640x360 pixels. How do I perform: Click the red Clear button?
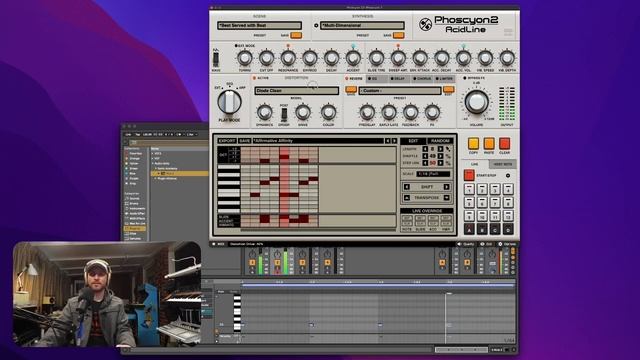[x=504, y=144]
